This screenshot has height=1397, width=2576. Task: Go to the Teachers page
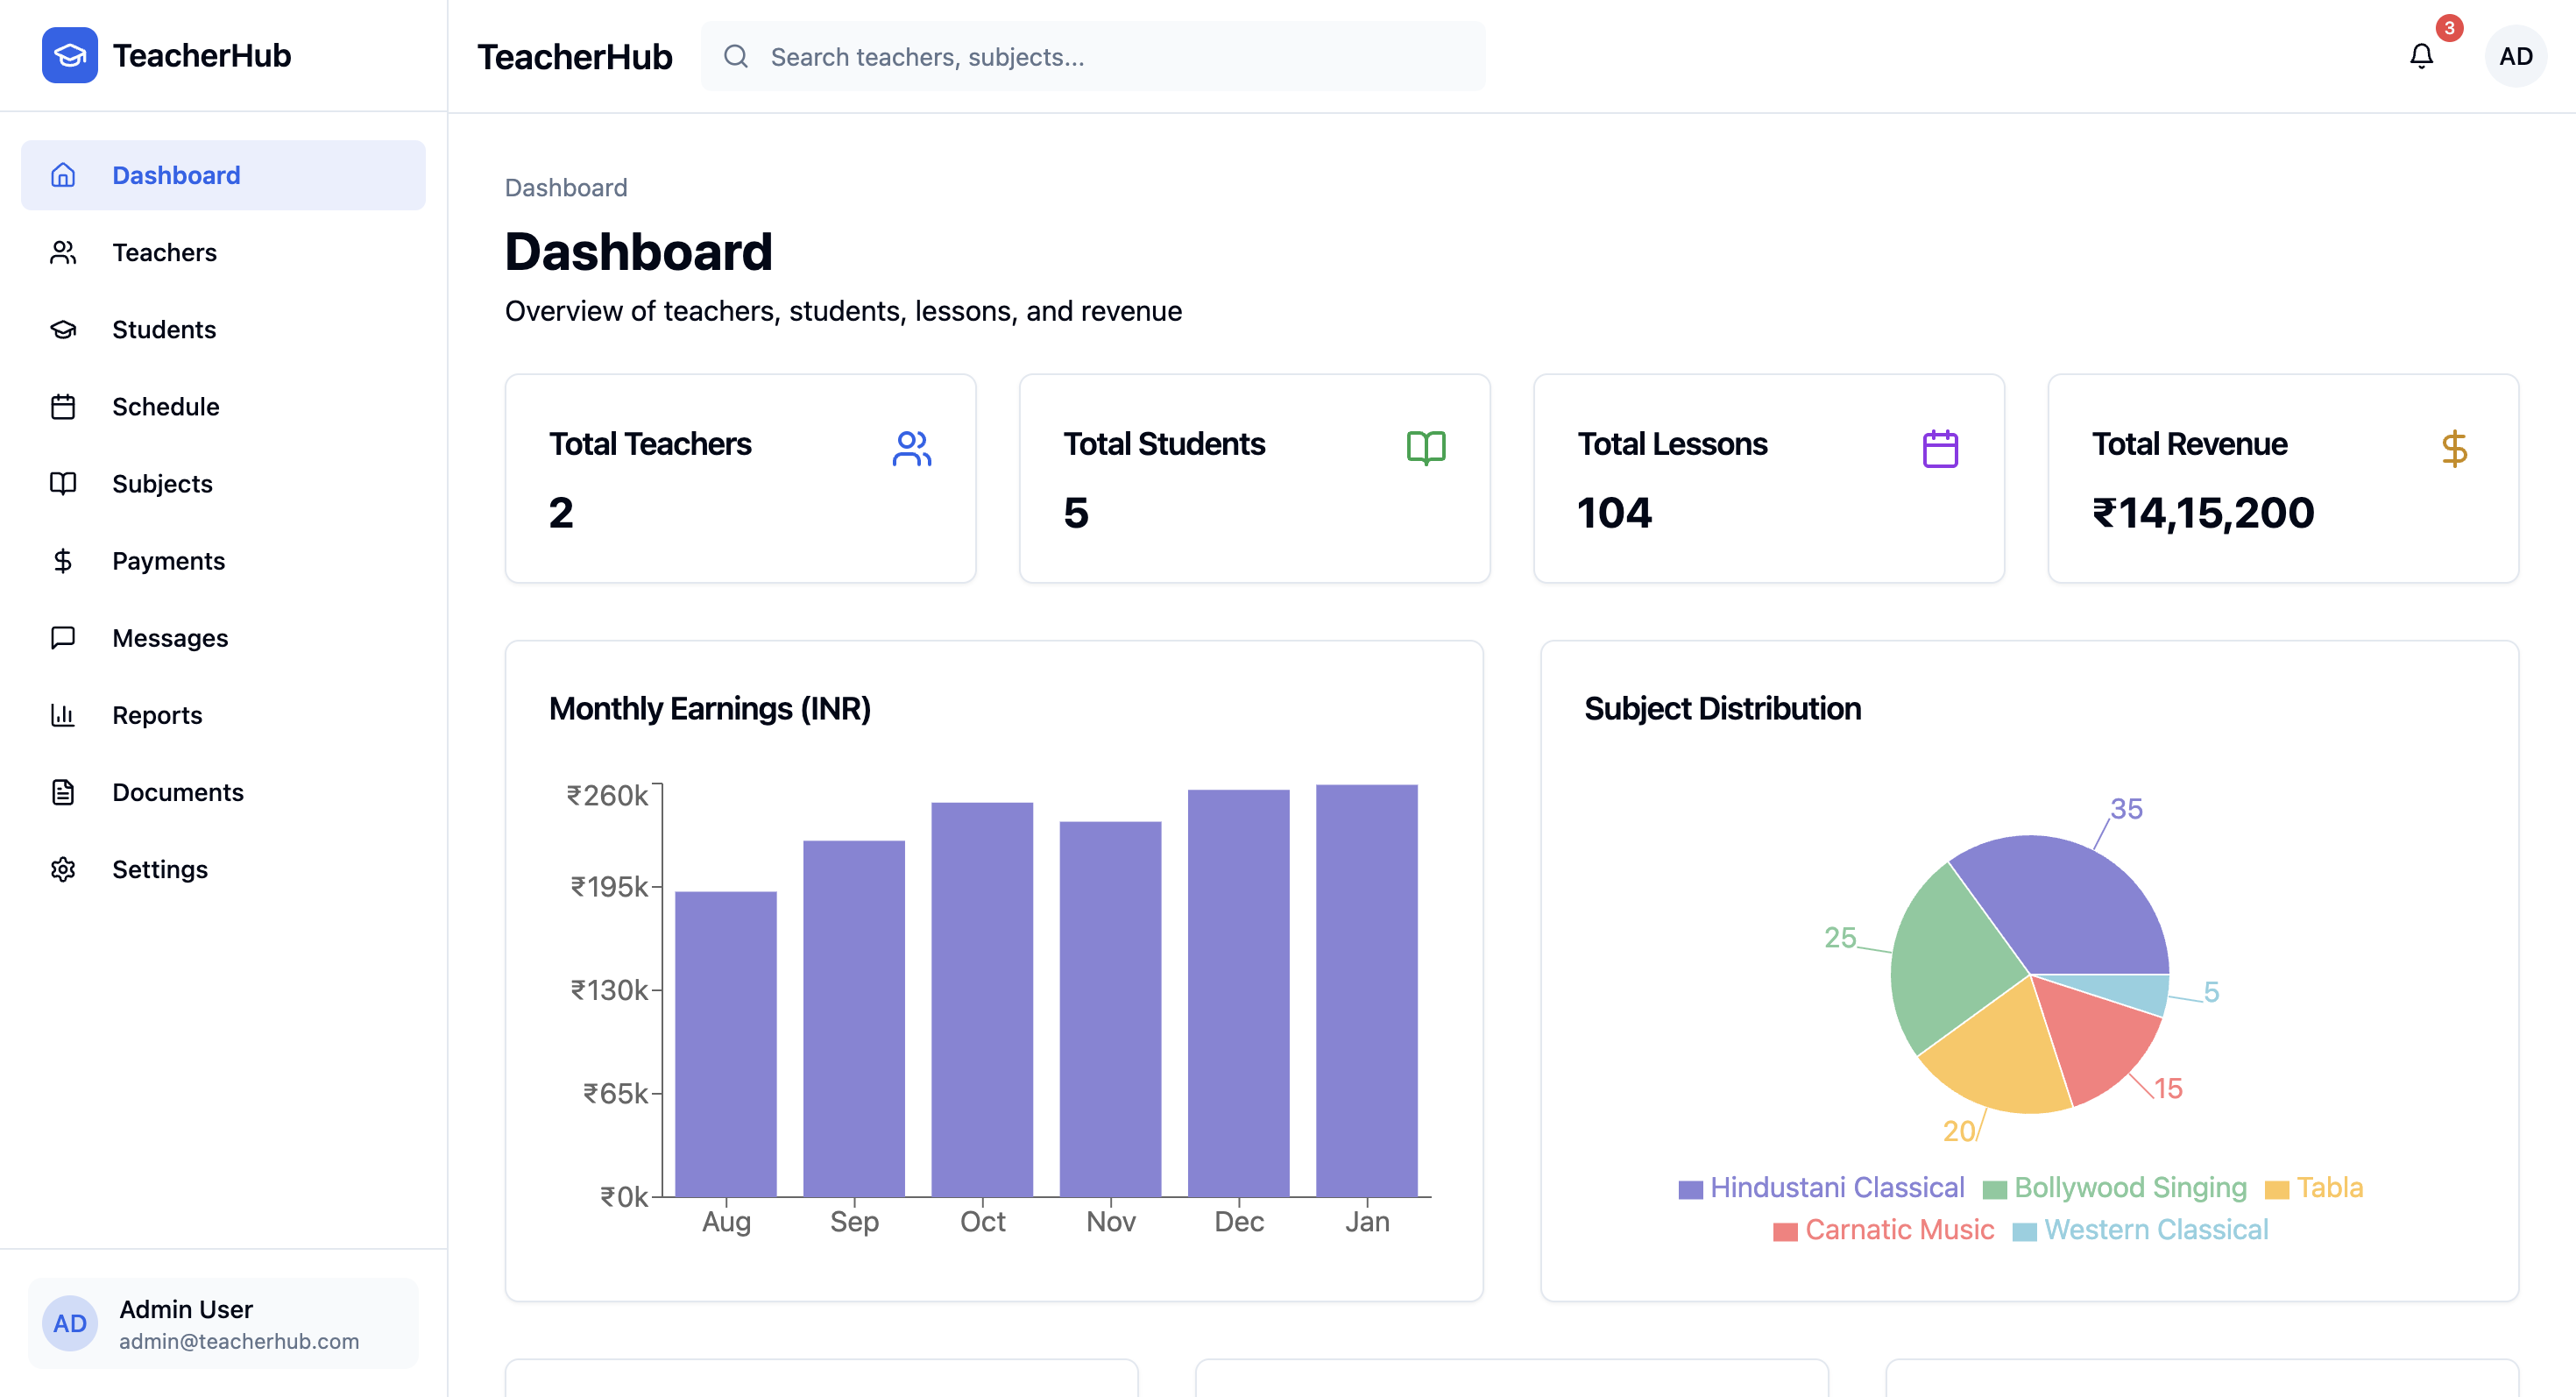click(x=223, y=252)
